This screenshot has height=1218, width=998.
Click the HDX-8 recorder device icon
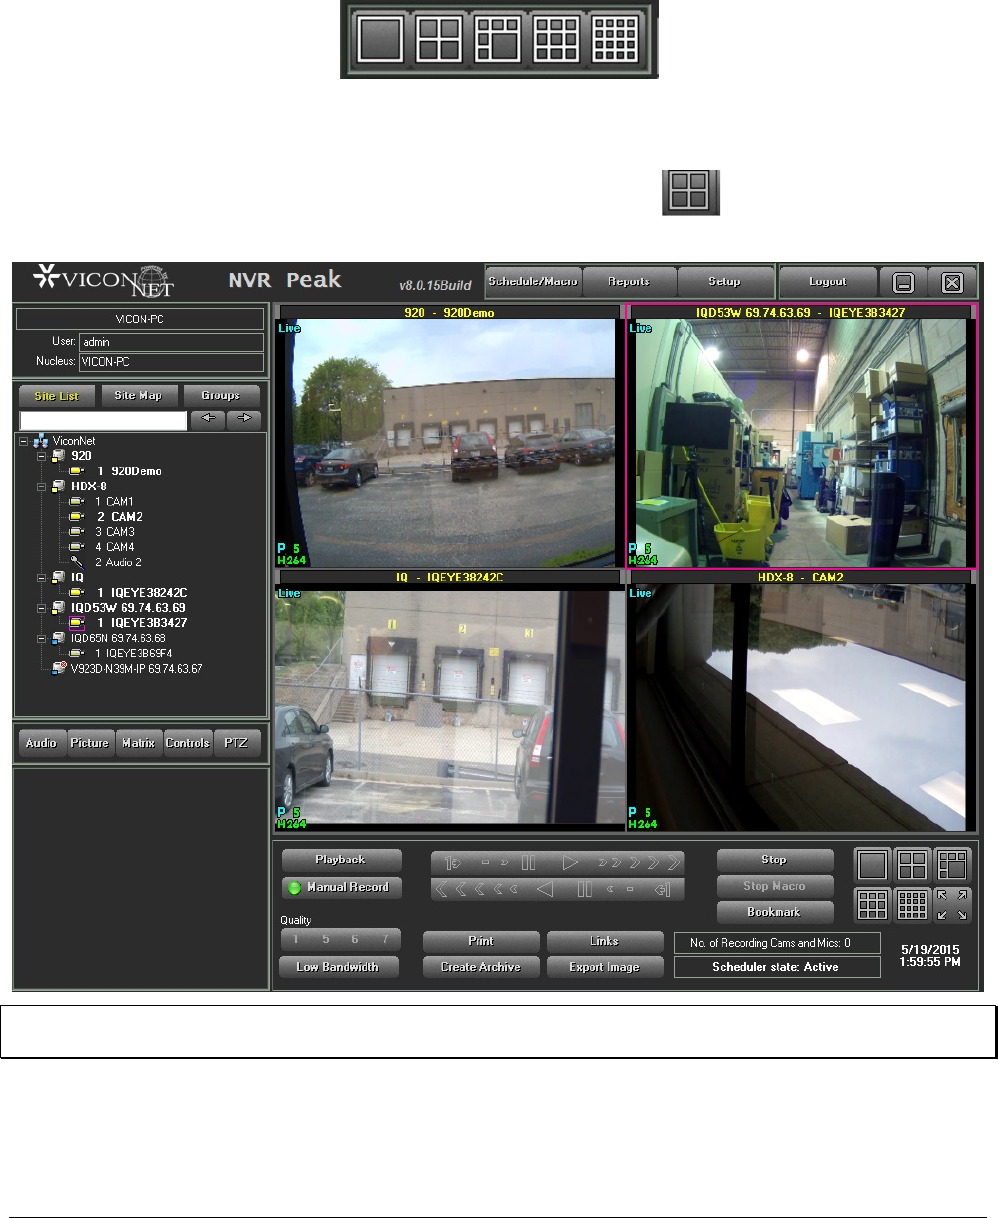point(59,486)
